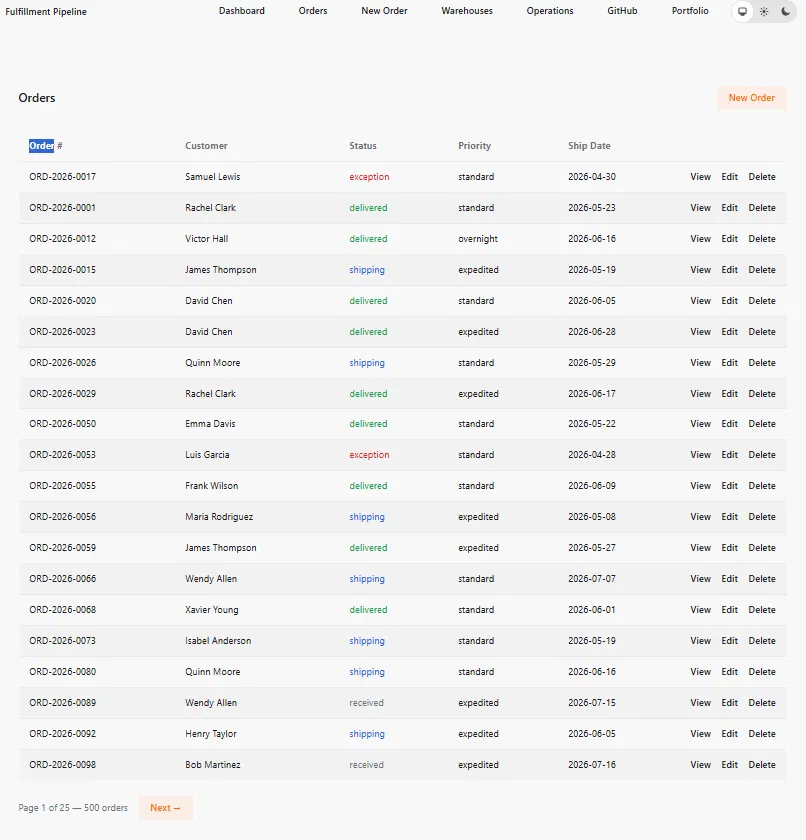Delete order ORD-2026-0050

pyautogui.click(x=762, y=424)
